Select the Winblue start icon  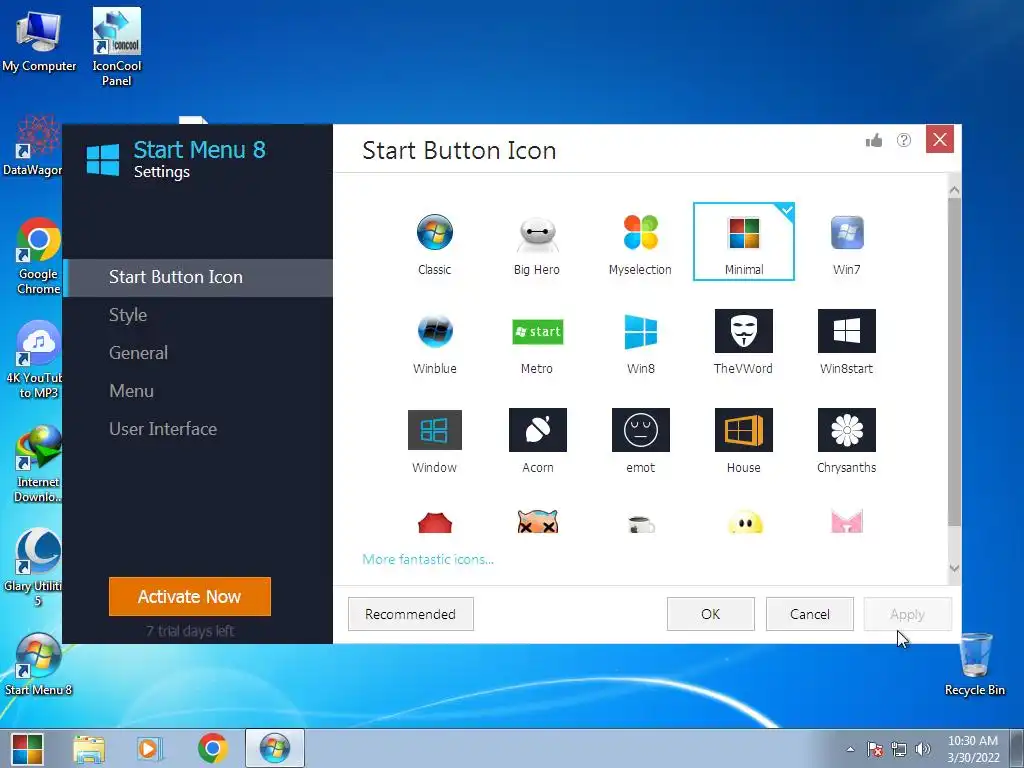click(x=434, y=342)
